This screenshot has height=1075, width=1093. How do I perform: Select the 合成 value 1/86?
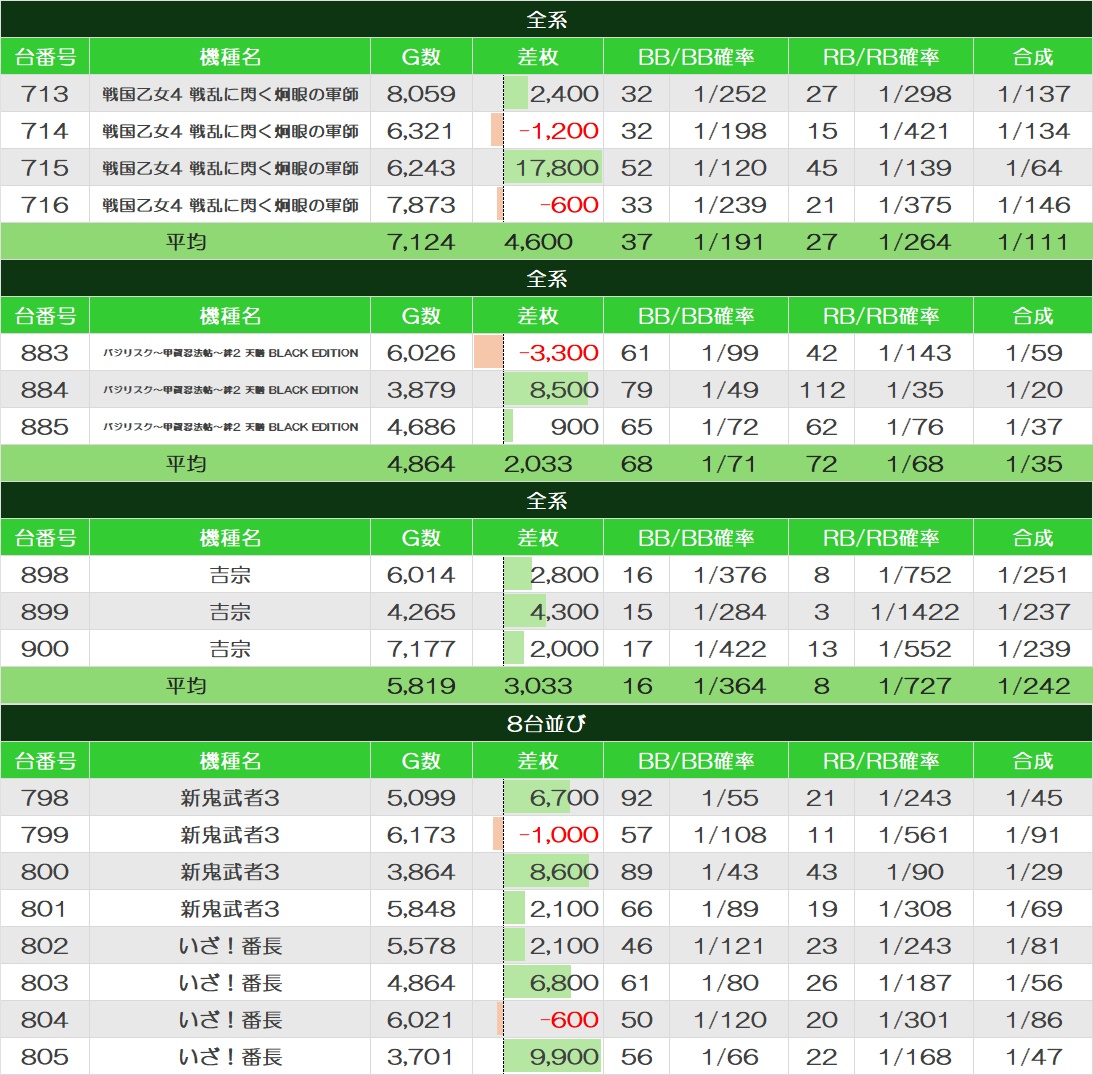pyautogui.click(x=1034, y=1019)
